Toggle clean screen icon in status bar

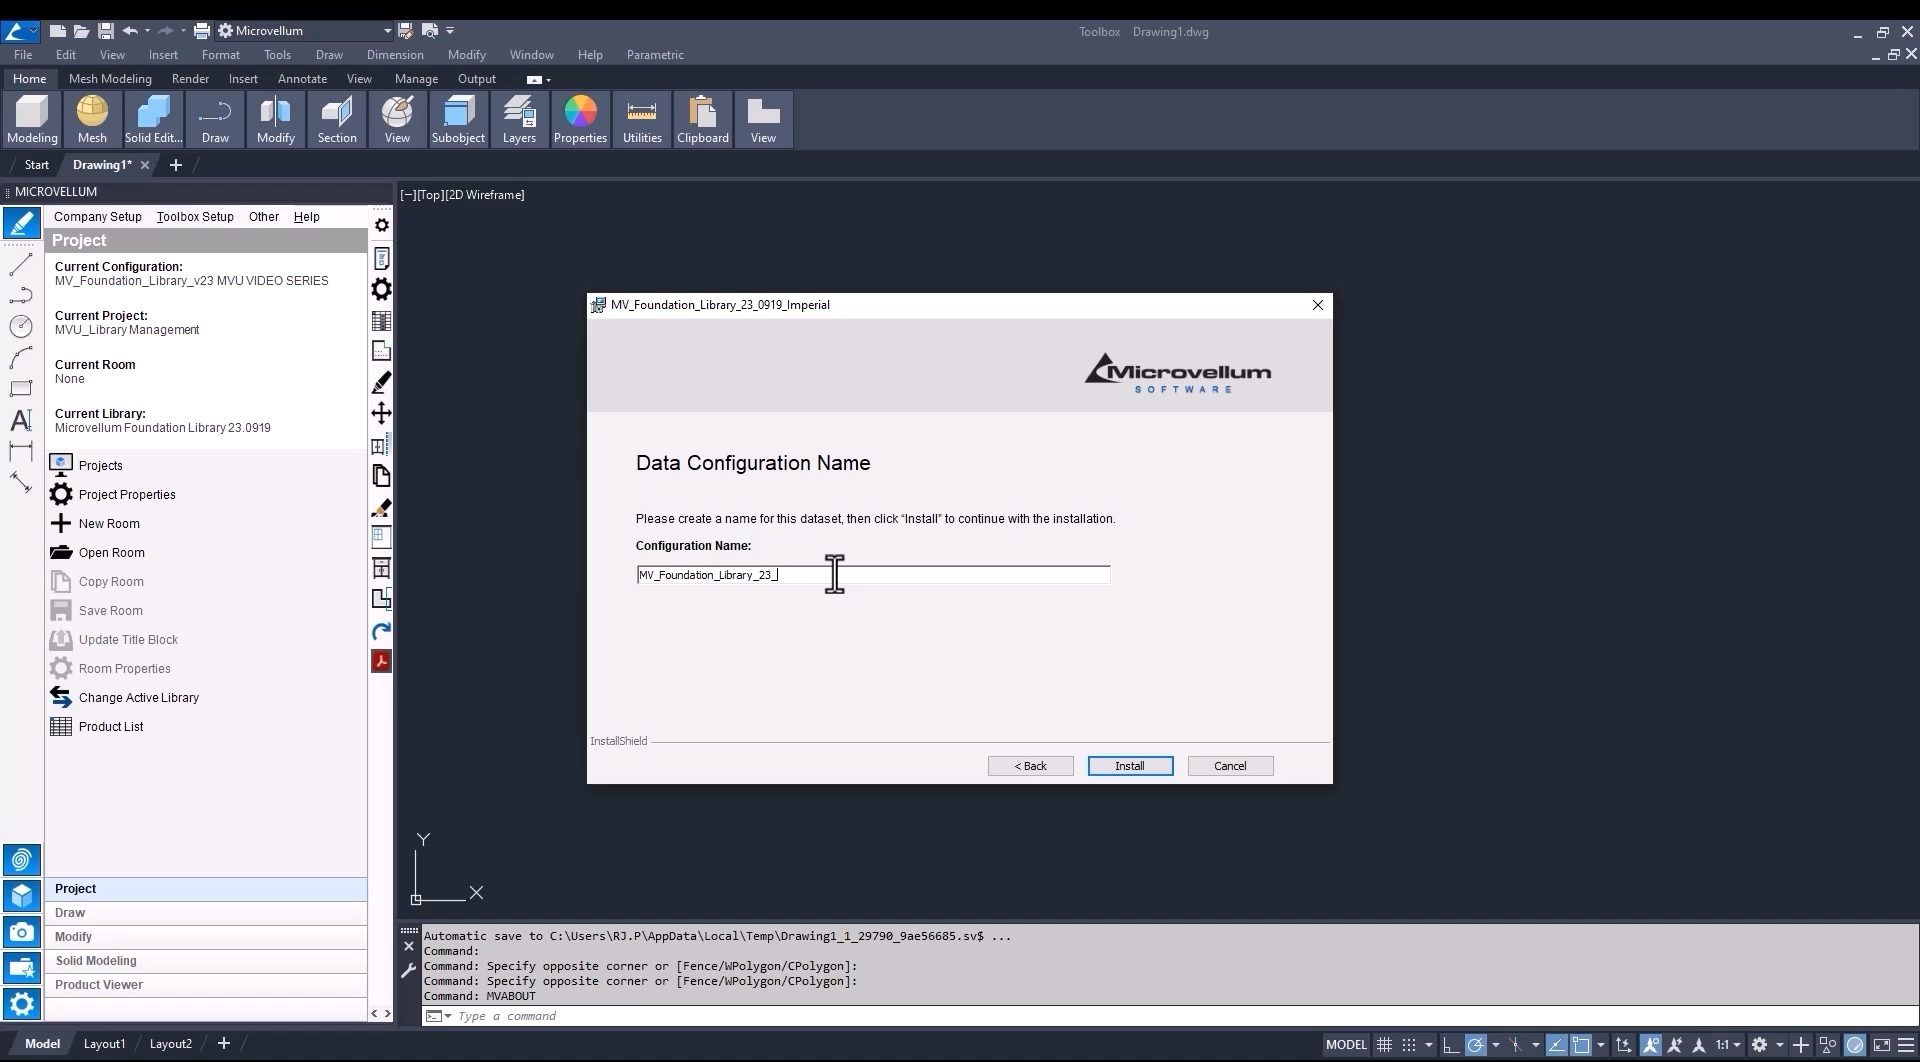click(1881, 1044)
